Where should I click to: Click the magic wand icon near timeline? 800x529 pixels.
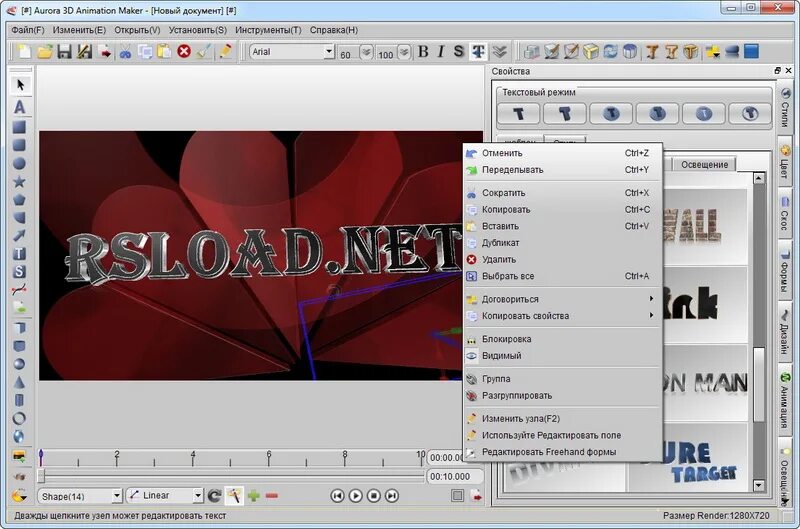click(234, 495)
